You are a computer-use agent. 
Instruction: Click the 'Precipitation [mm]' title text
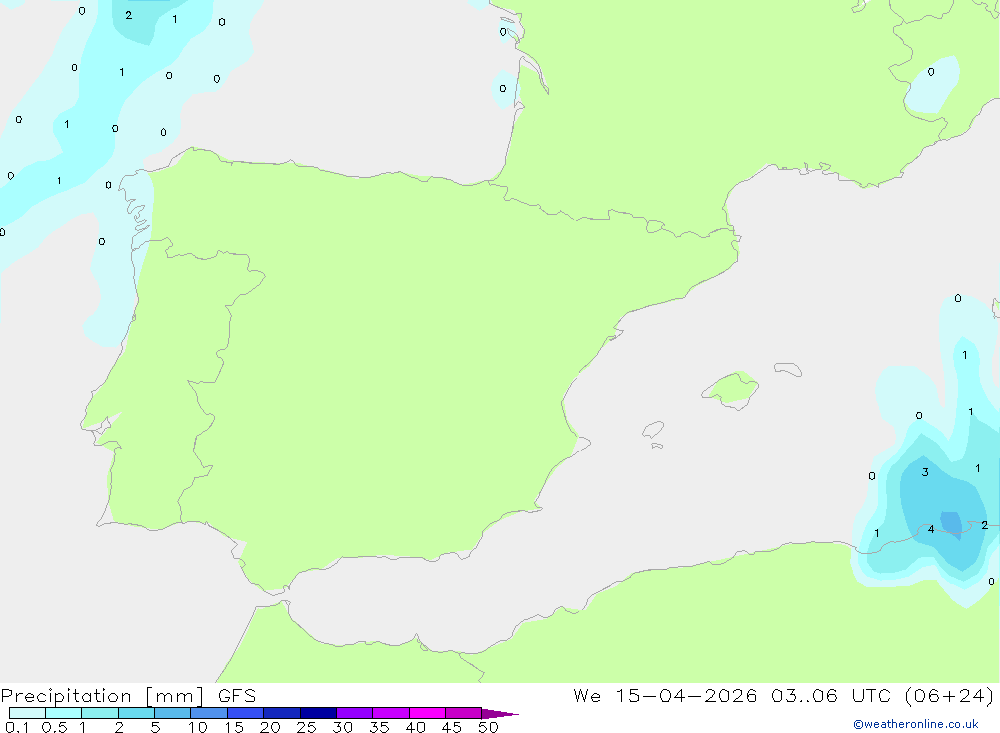(102, 696)
